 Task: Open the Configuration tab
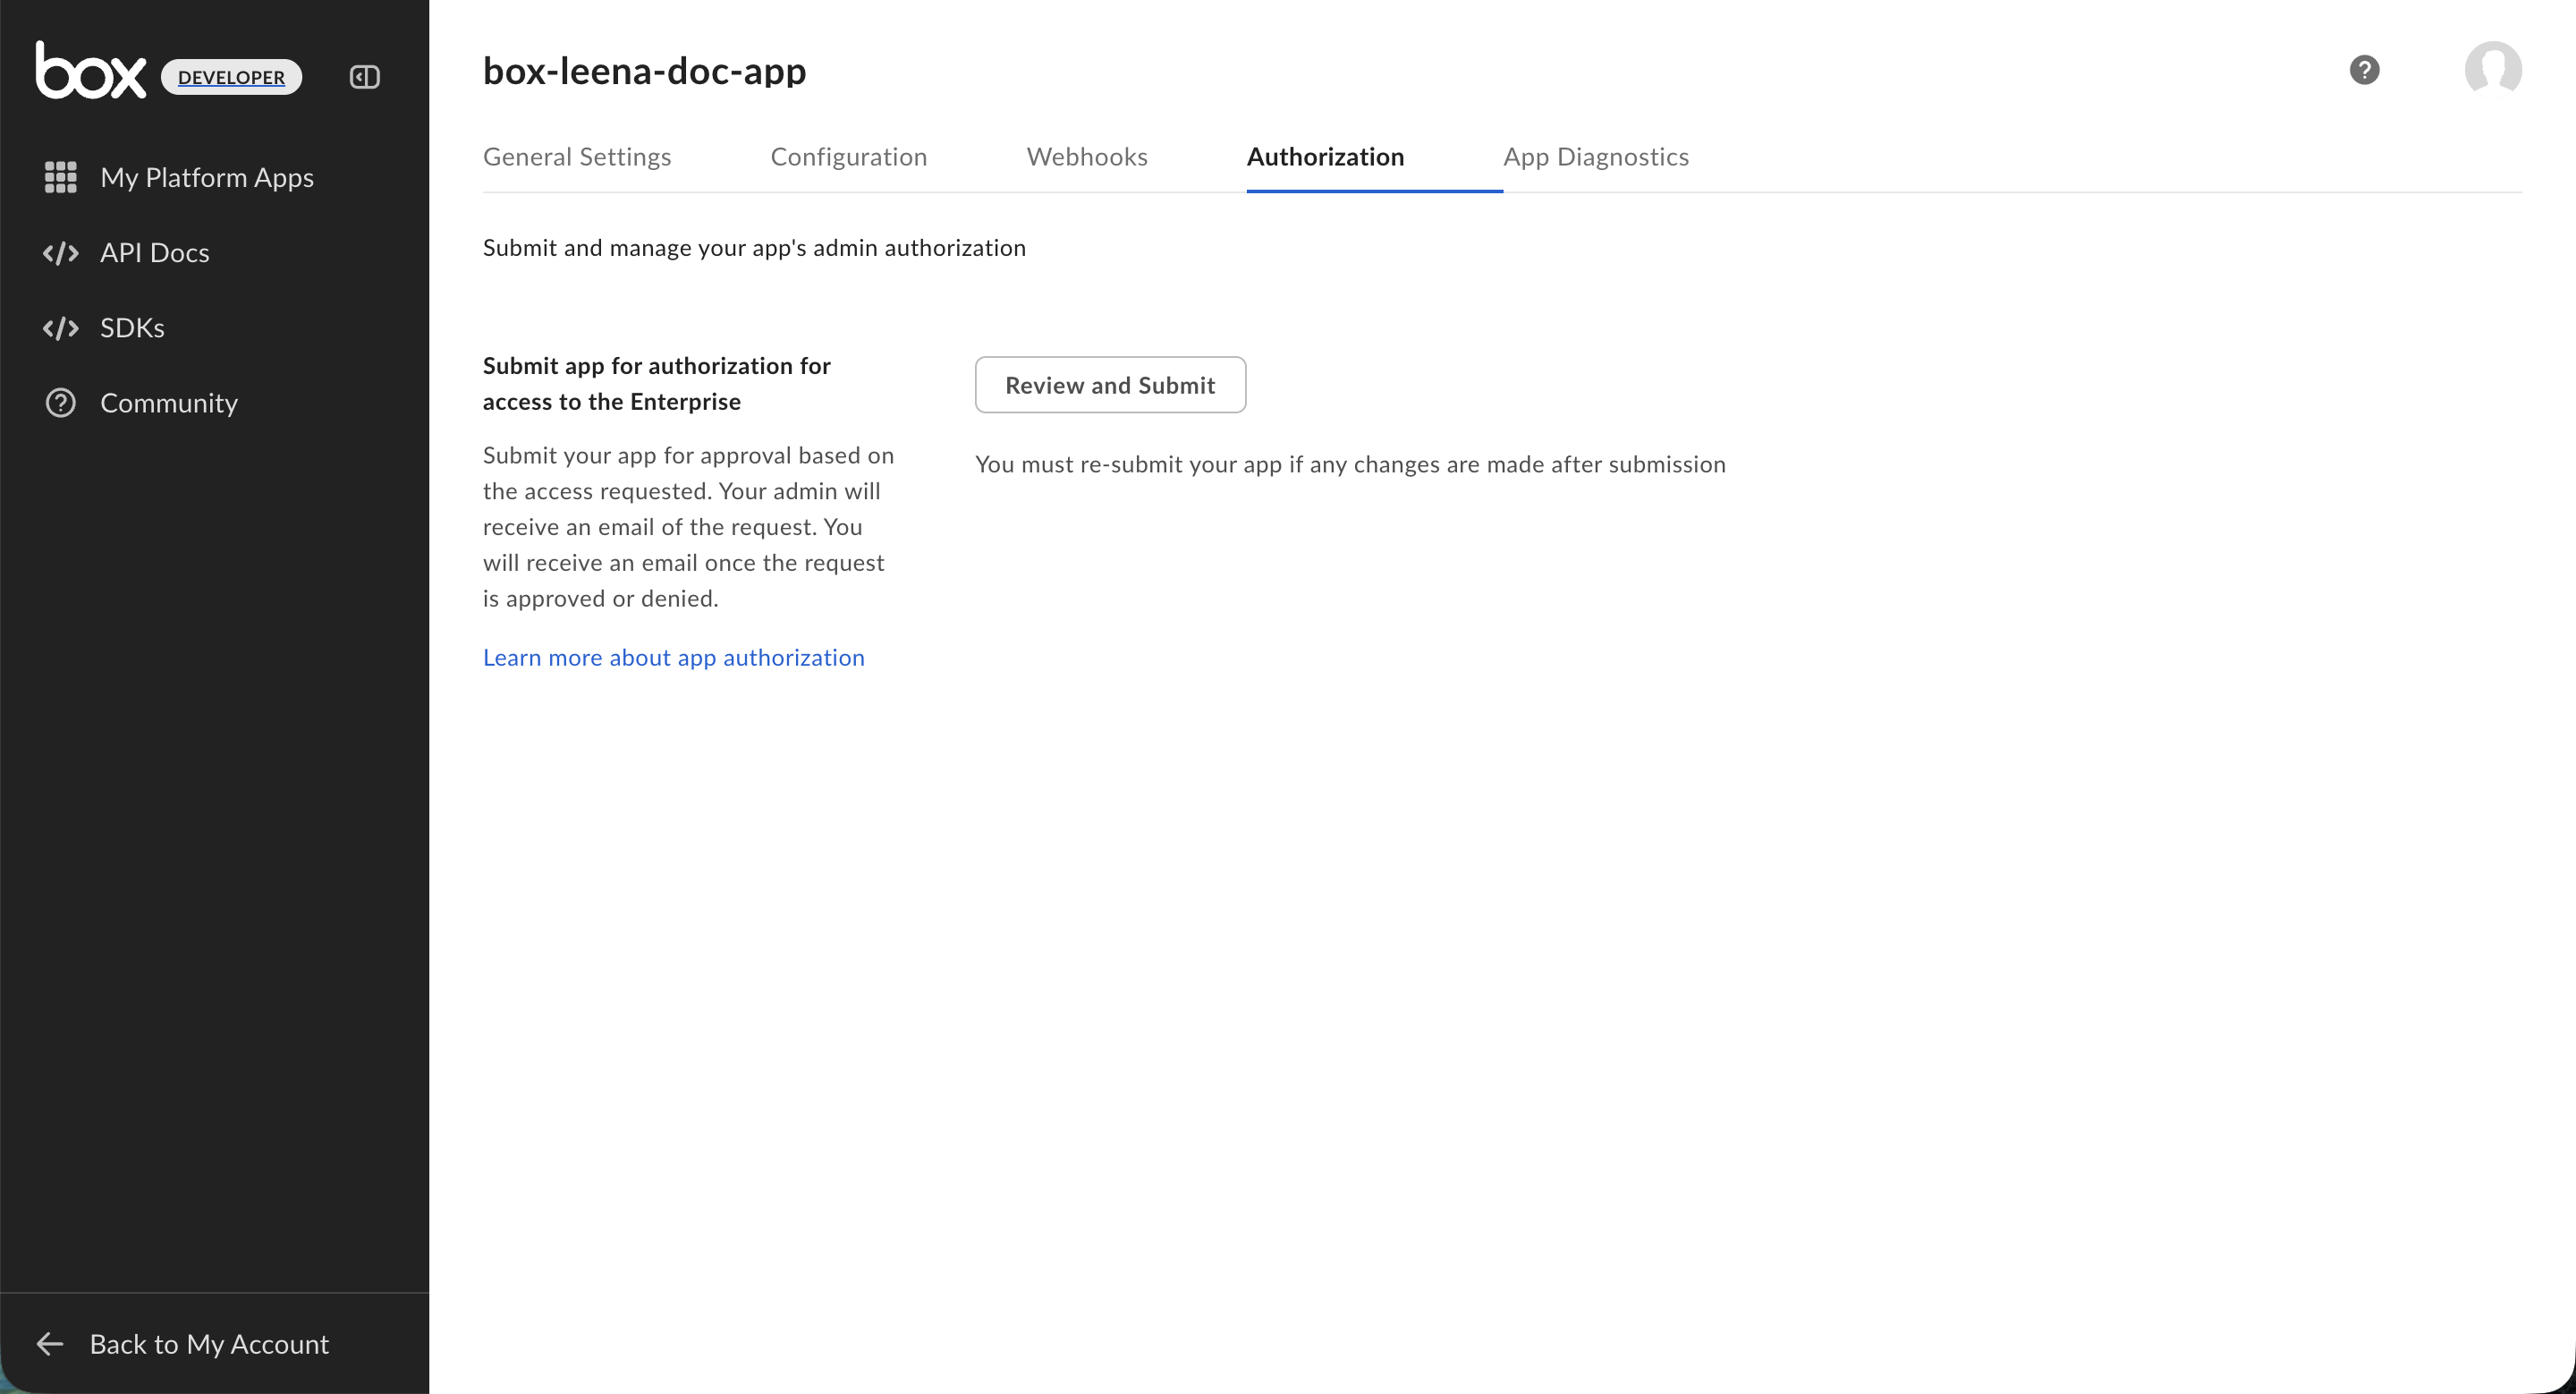point(848,157)
